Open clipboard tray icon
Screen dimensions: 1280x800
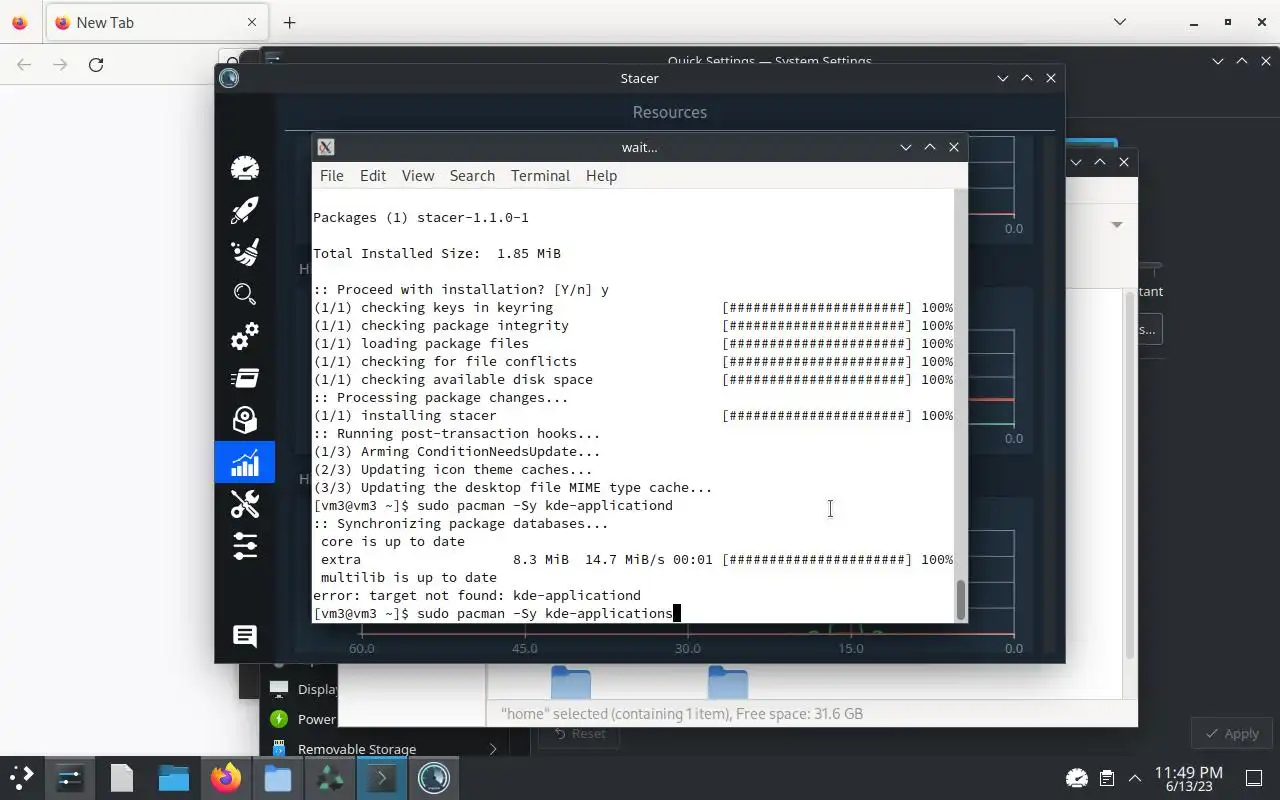point(1106,777)
